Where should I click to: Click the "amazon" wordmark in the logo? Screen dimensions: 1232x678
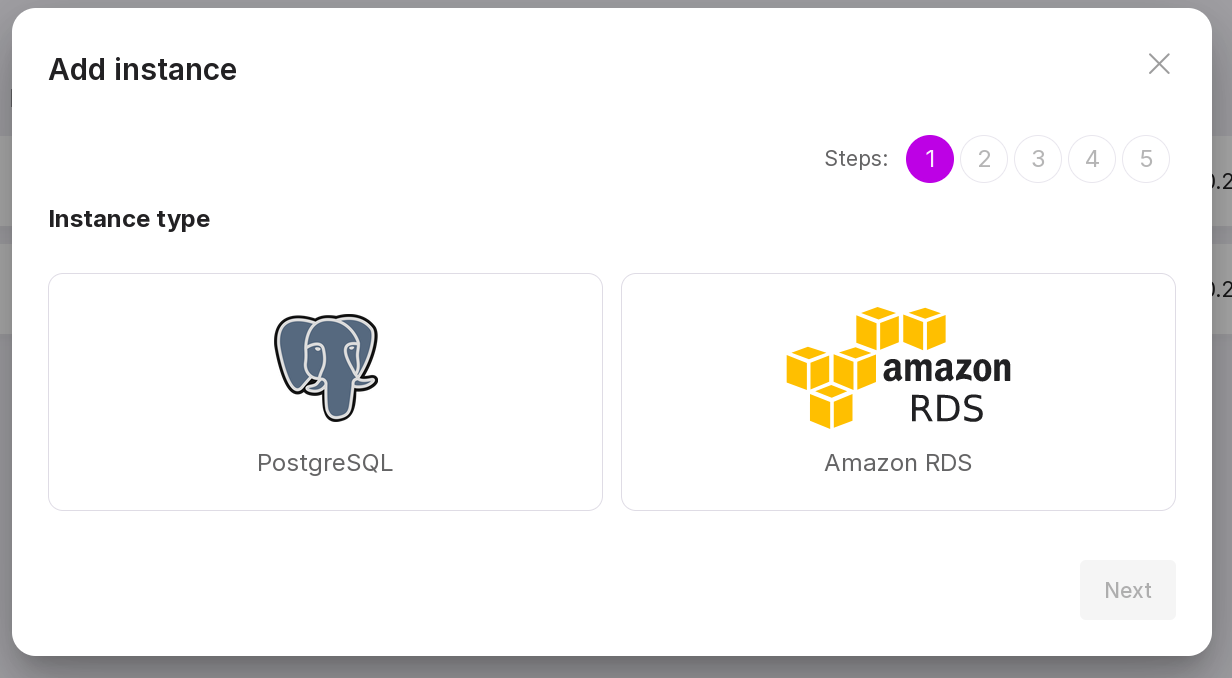pyautogui.click(x=946, y=370)
